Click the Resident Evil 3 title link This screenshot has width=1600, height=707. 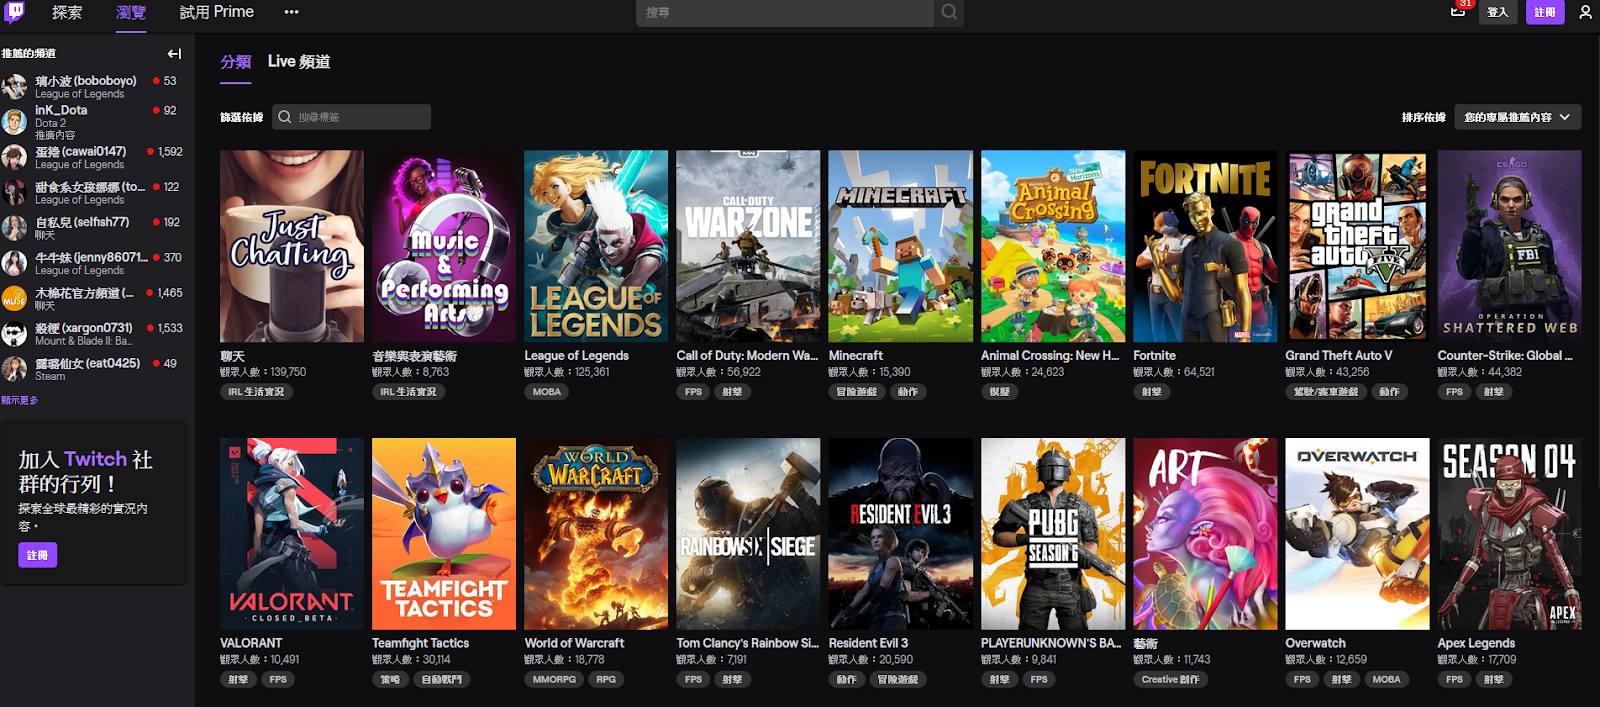[869, 644]
